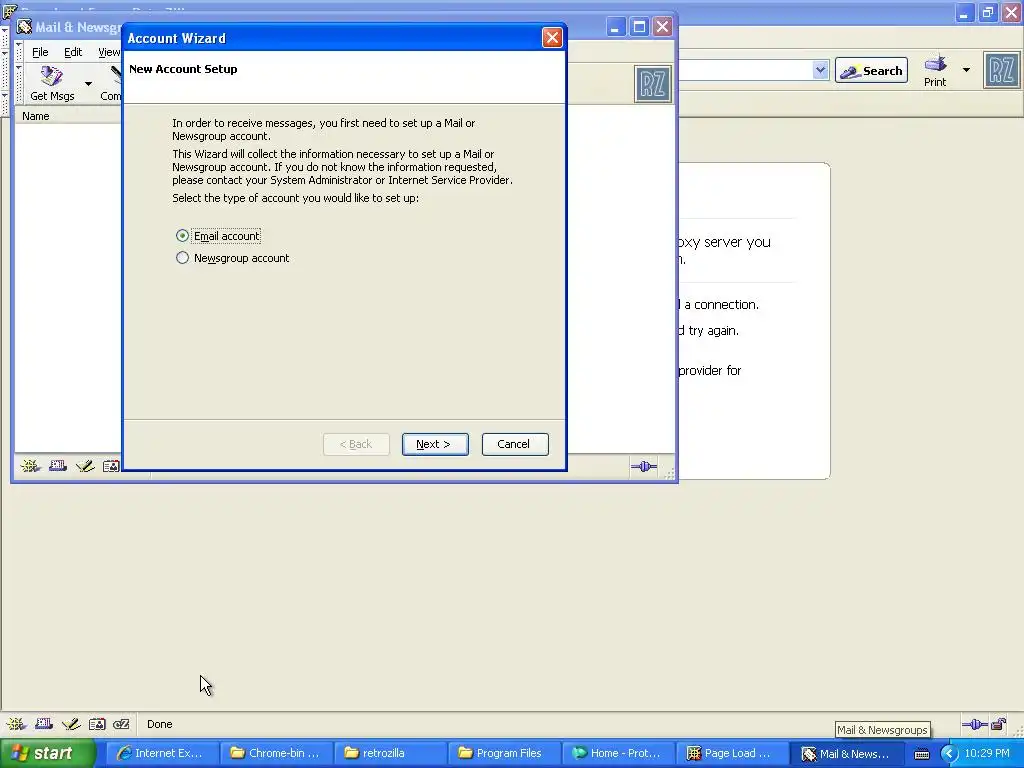Switch to Program Files taskbar item

[x=504, y=753]
